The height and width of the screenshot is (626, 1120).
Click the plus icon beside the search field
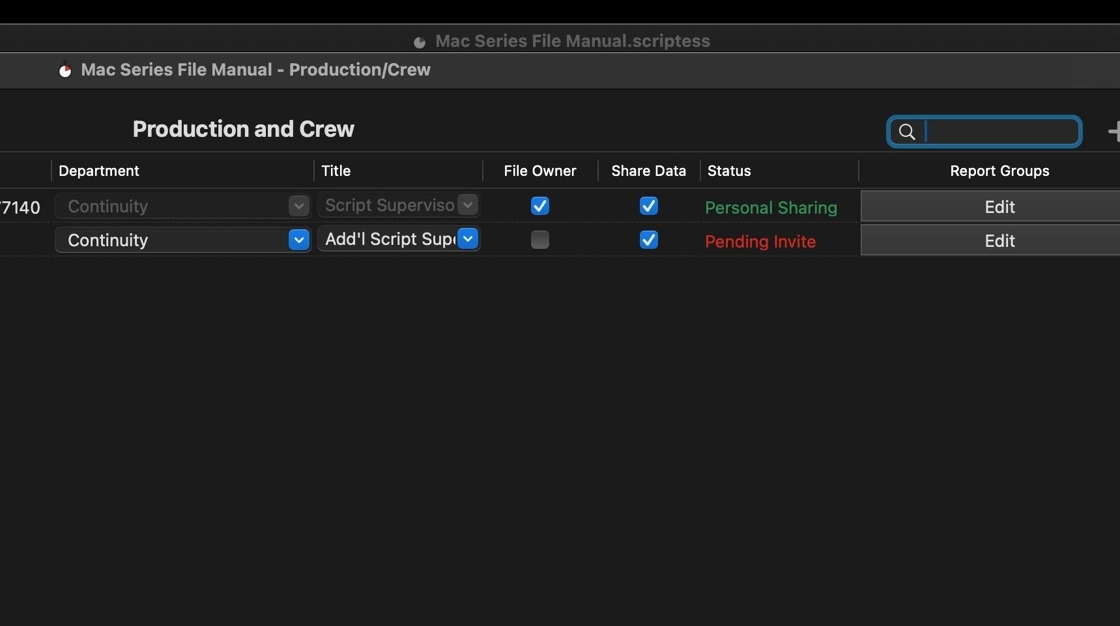[x=1114, y=132]
